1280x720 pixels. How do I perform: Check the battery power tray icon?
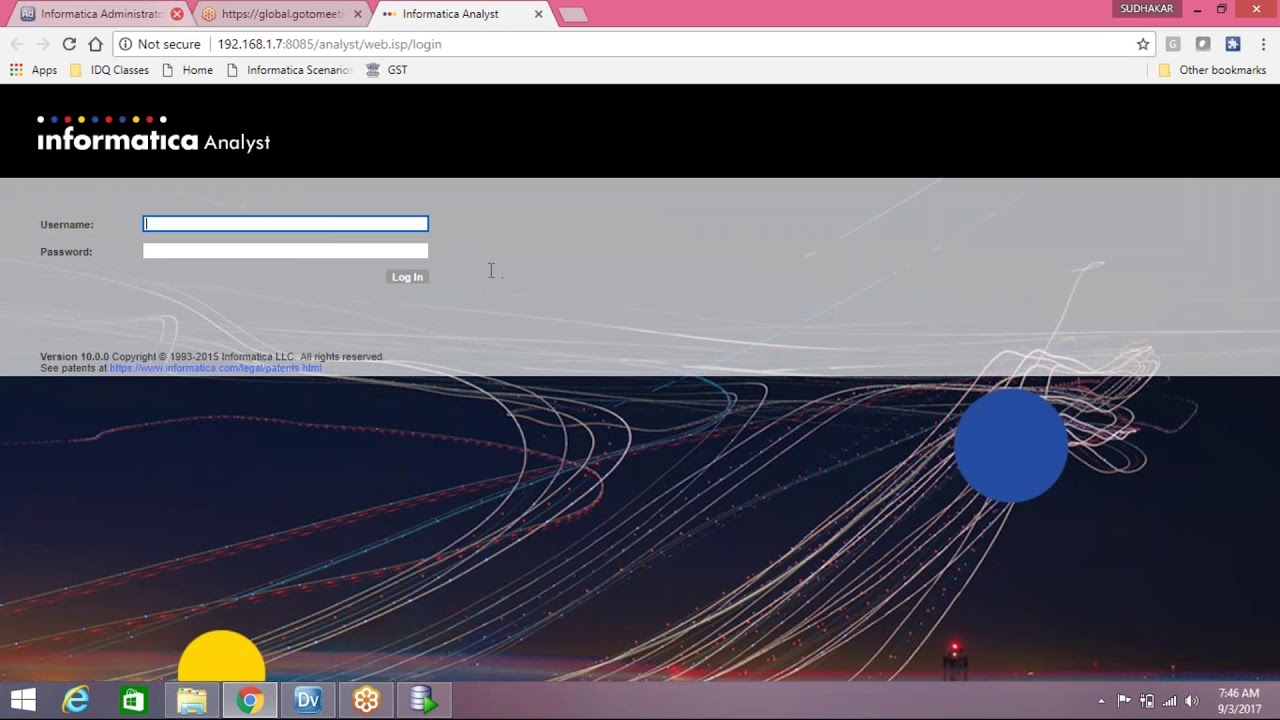[1147, 701]
